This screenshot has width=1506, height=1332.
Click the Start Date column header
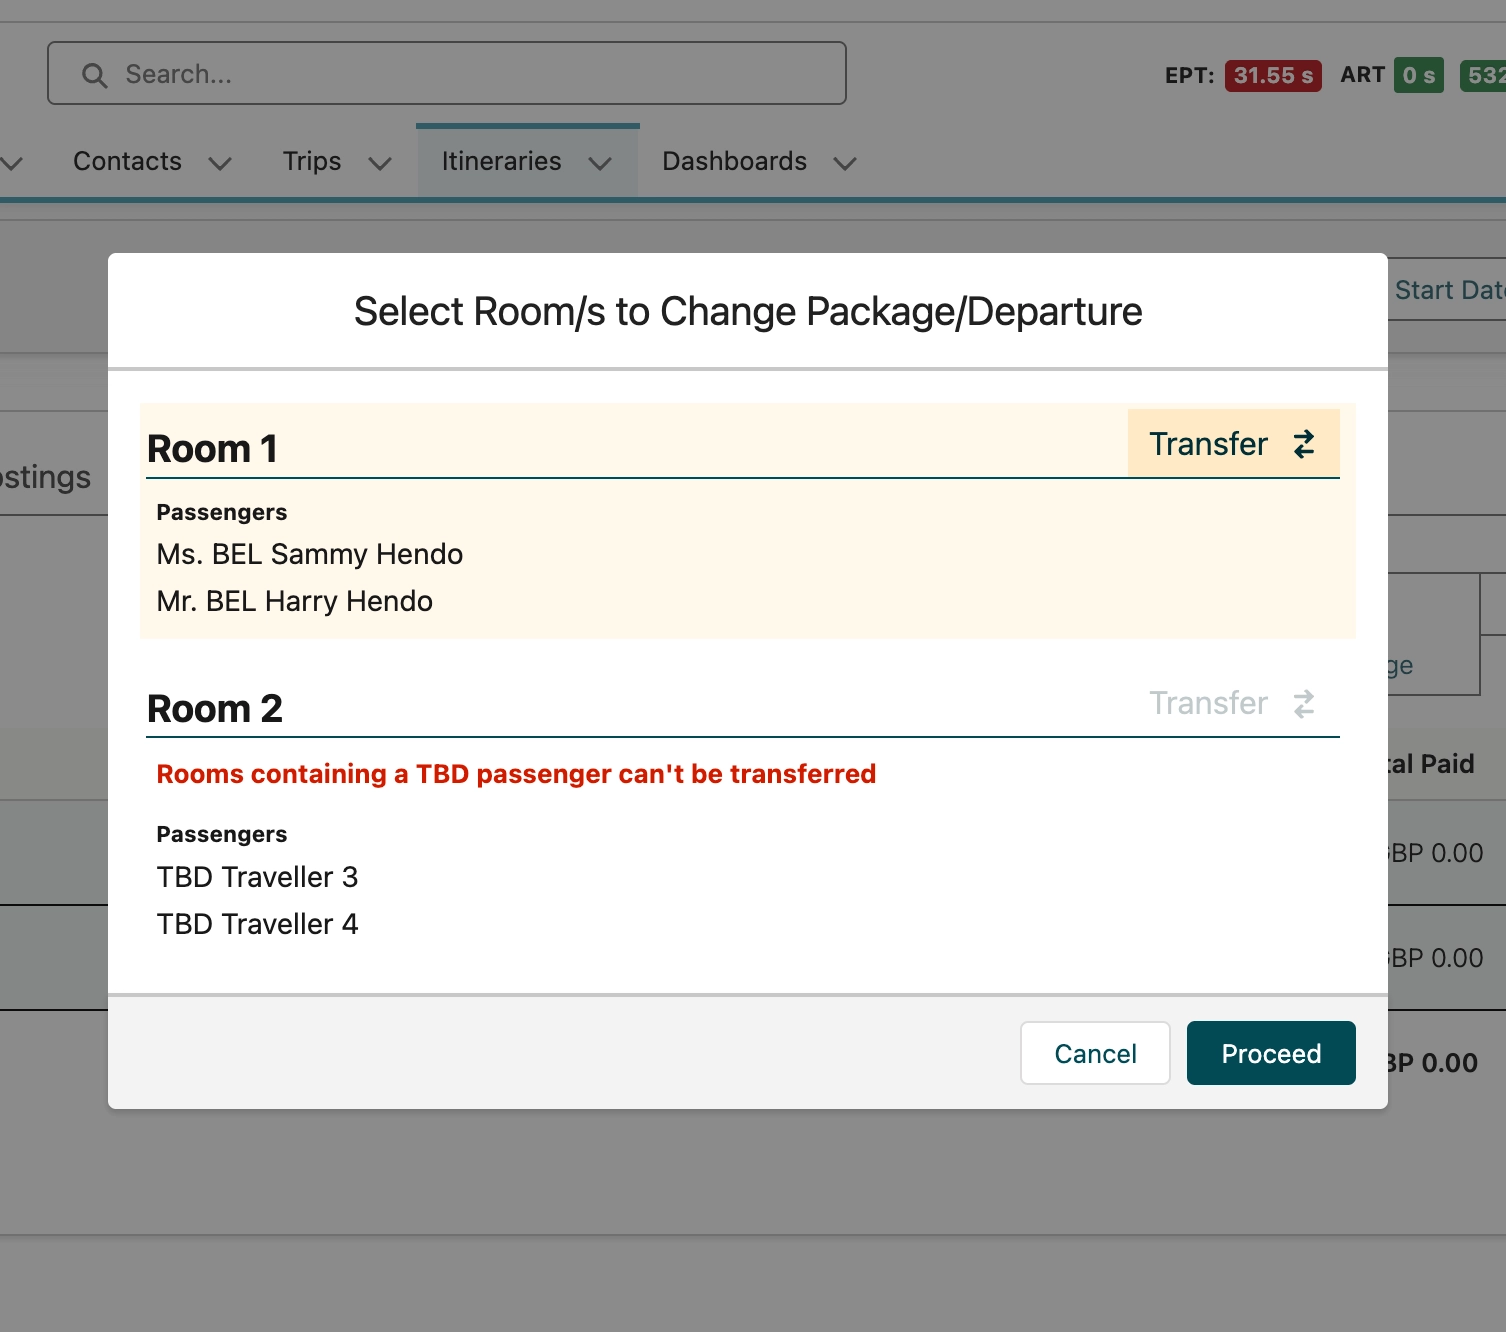tap(1448, 290)
